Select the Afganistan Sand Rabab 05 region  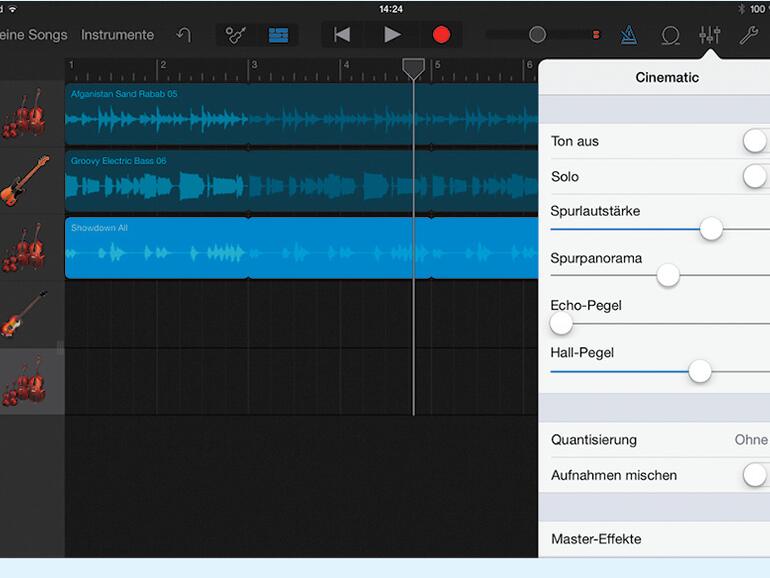coord(300,114)
